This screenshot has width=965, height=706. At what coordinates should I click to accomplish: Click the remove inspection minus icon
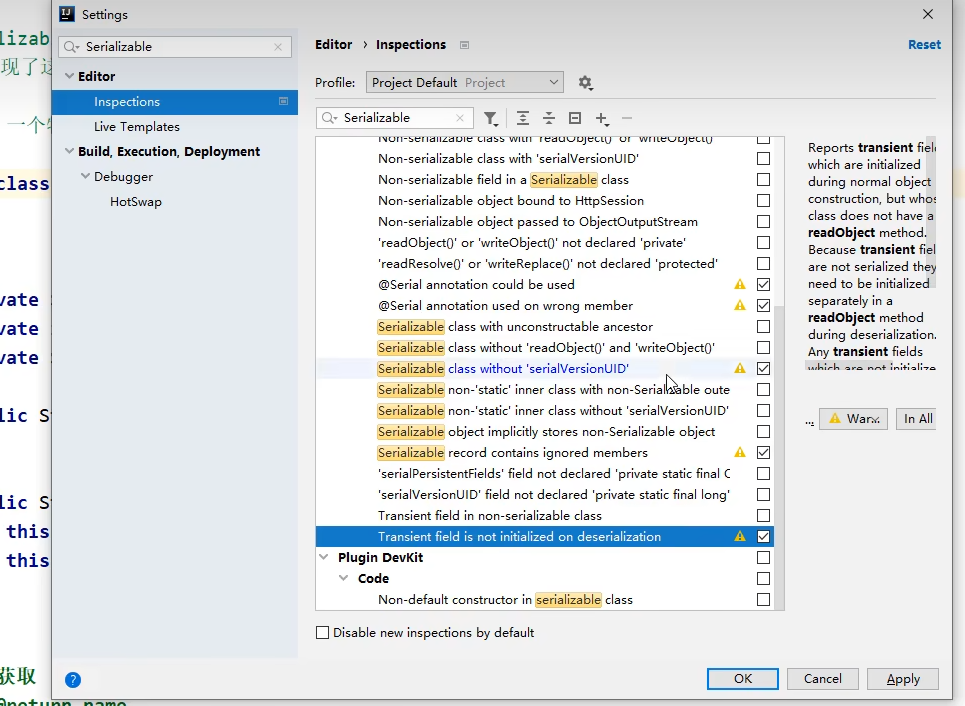click(627, 118)
